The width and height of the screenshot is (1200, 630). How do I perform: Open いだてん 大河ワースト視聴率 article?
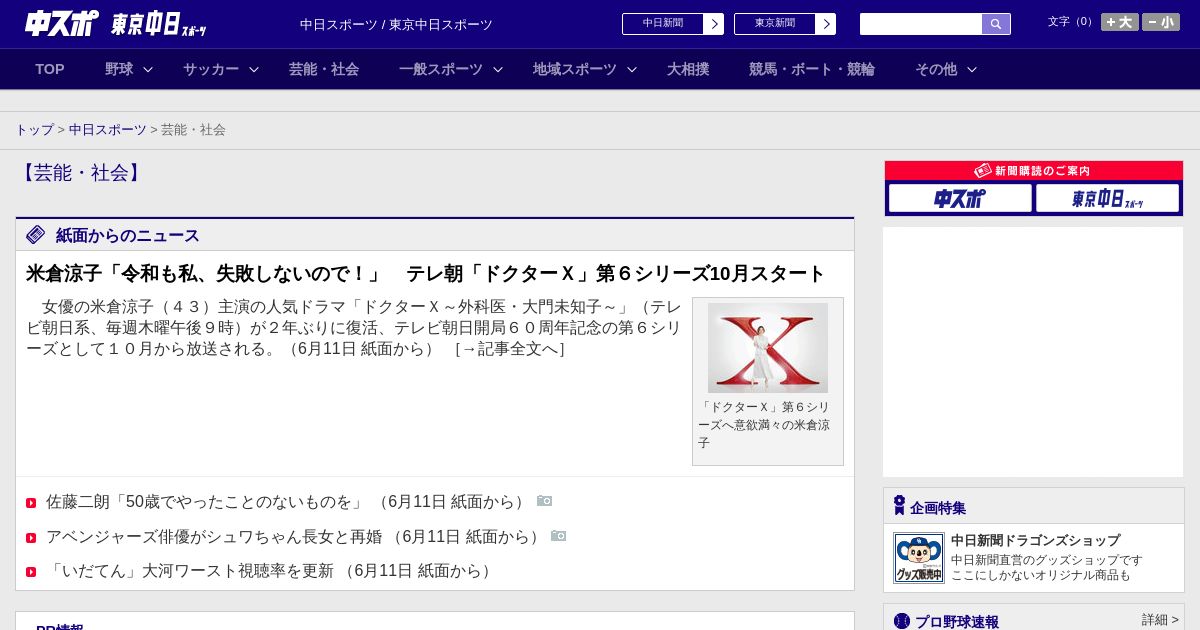click(x=271, y=571)
